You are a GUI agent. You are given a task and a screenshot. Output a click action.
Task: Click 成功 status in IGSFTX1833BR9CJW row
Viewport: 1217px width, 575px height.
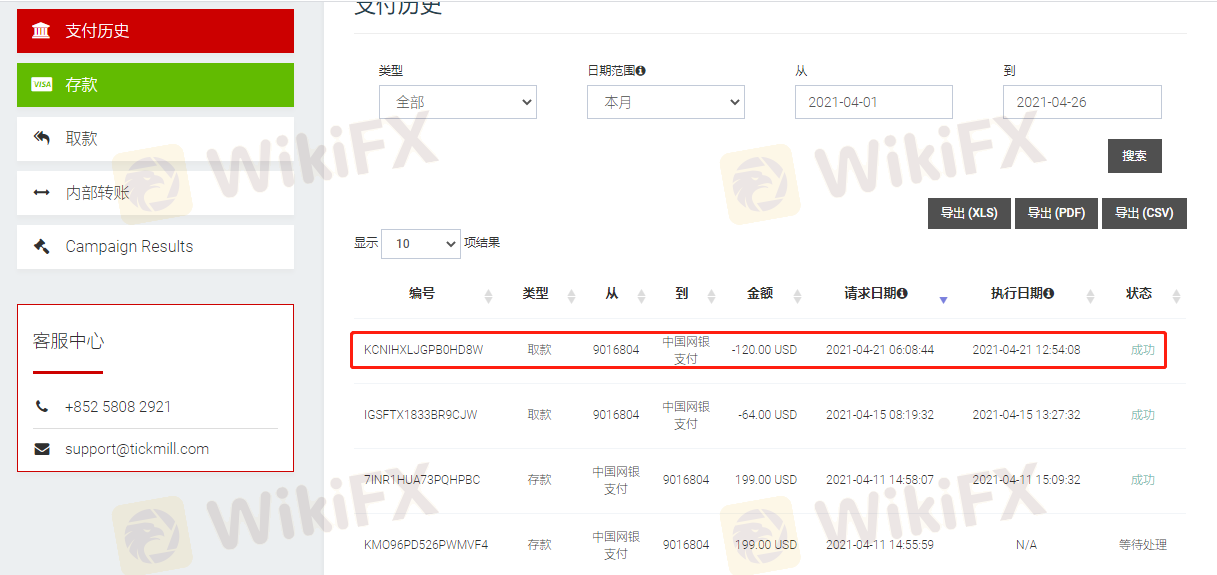[1143, 415]
